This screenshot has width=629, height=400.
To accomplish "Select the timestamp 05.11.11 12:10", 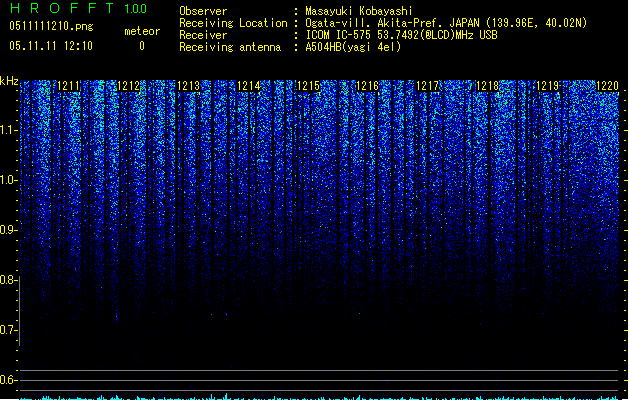I will (x=51, y=46).
